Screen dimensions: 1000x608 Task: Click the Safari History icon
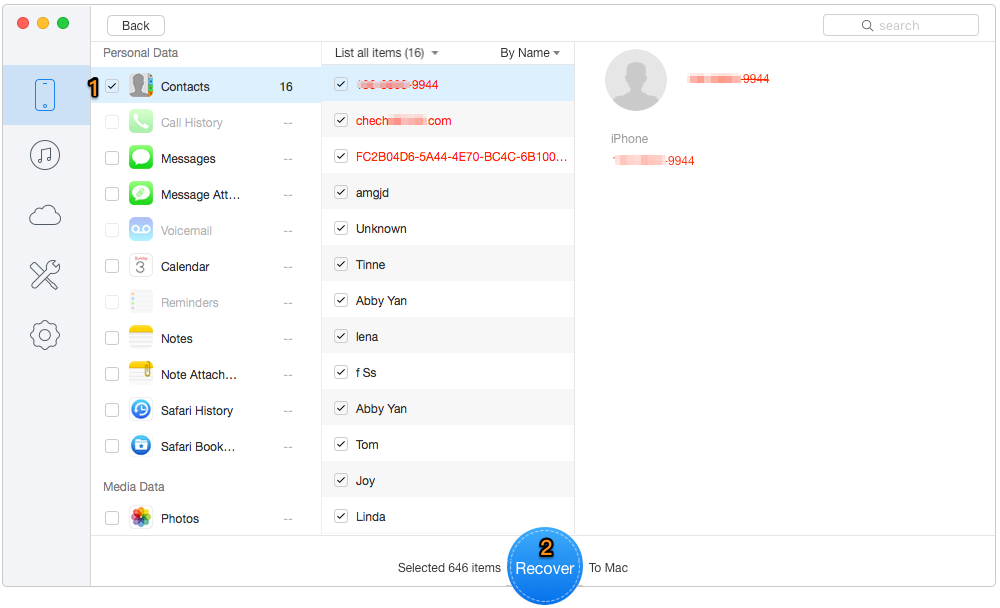click(141, 410)
